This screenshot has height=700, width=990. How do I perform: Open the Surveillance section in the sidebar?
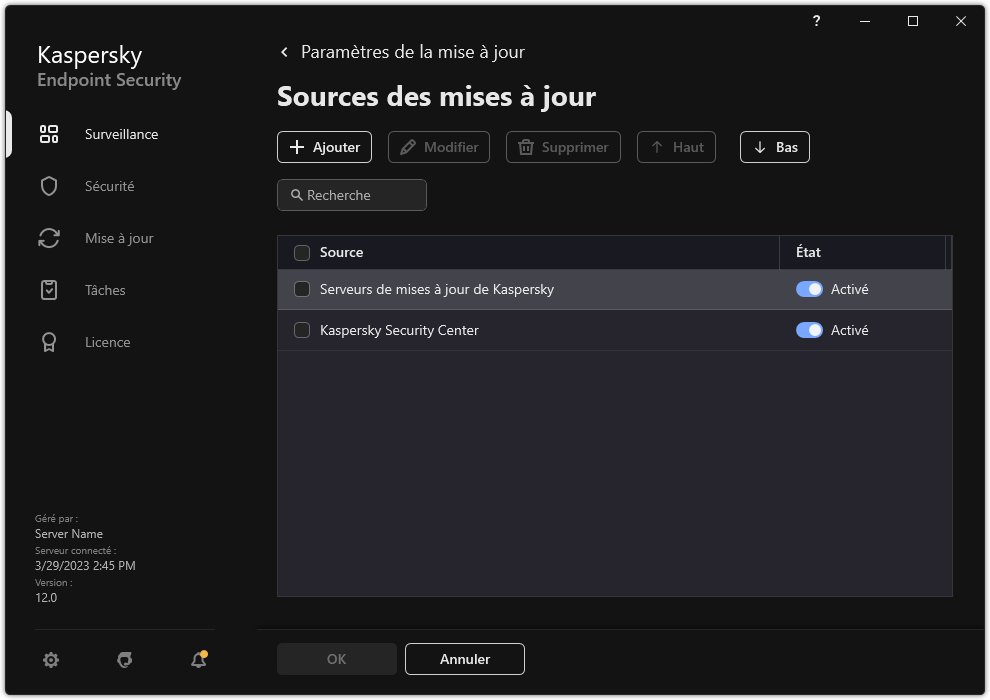click(120, 134)
